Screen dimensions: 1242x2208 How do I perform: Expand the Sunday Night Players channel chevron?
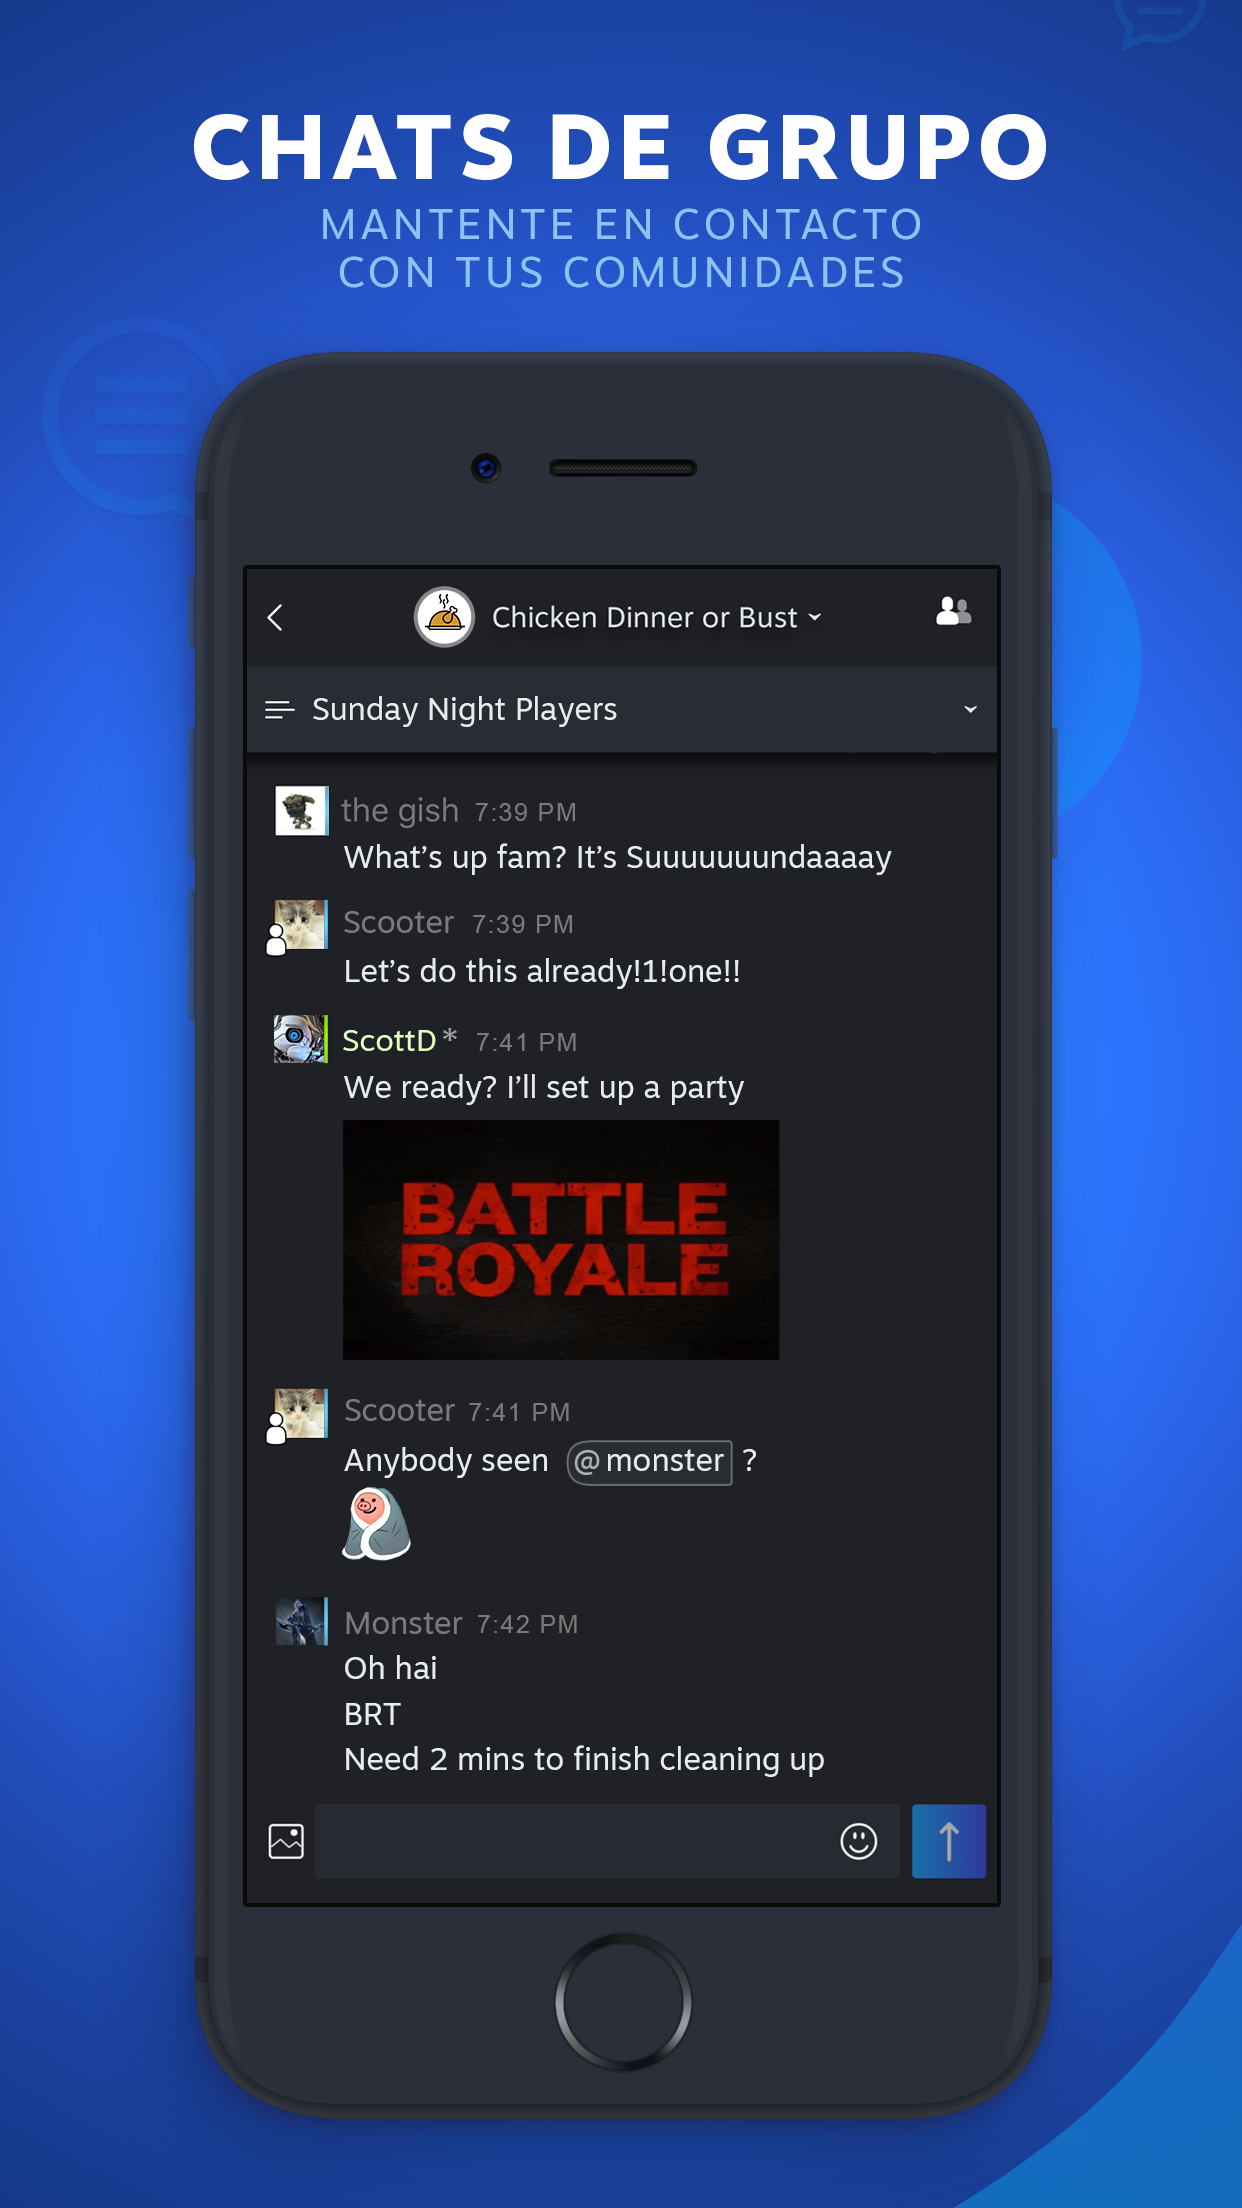click(970, 710)
